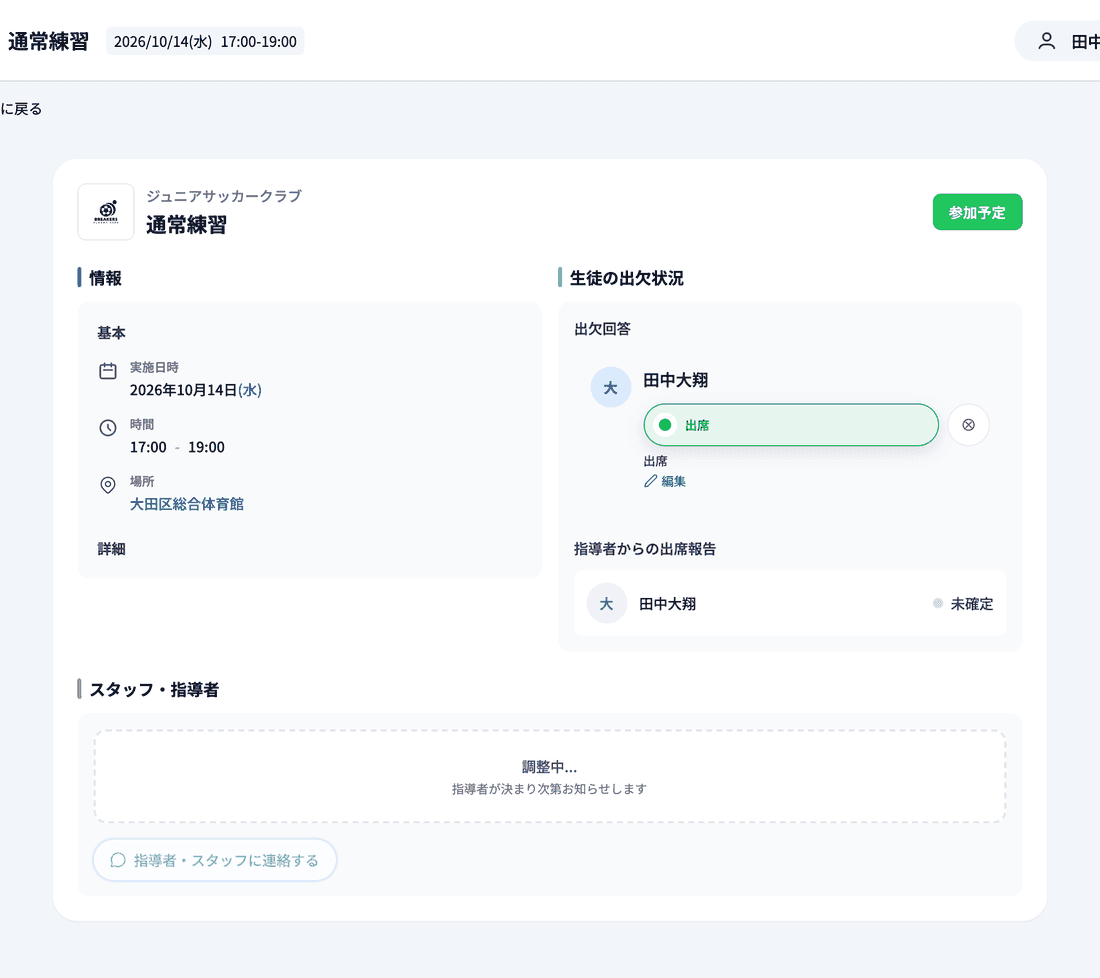Click the 大 avatar beside attendance answer

coord(610,387)
